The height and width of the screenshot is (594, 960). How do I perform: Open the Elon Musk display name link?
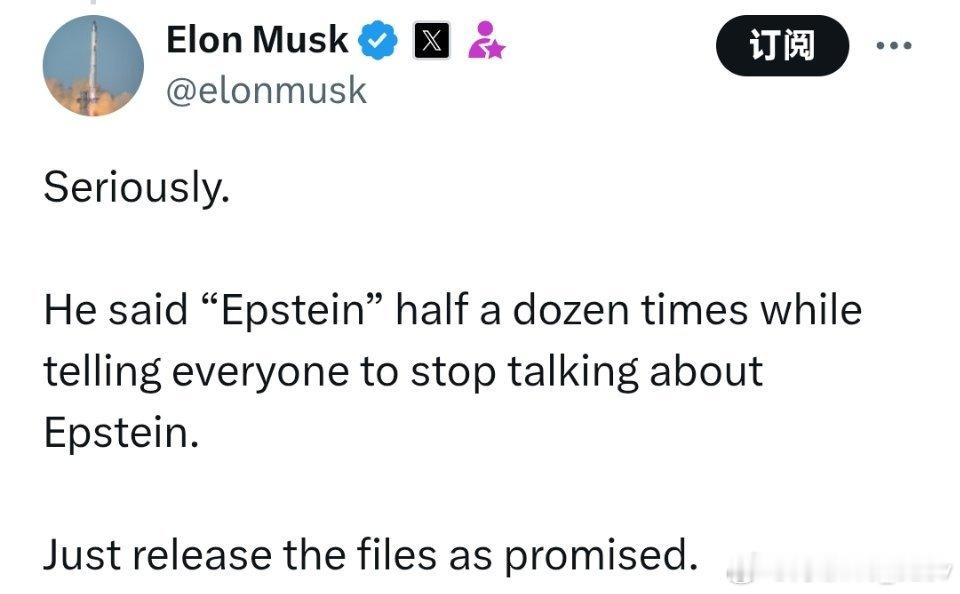coord(257,40)
